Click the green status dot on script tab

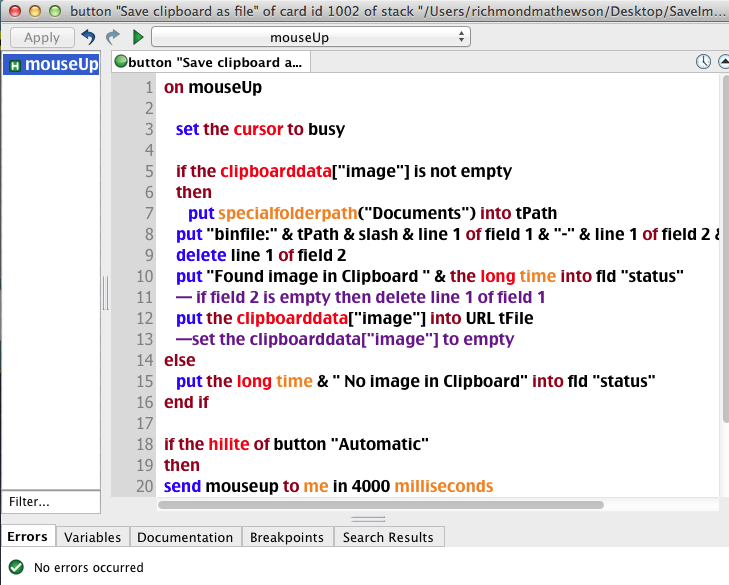[x=121, y=62]
